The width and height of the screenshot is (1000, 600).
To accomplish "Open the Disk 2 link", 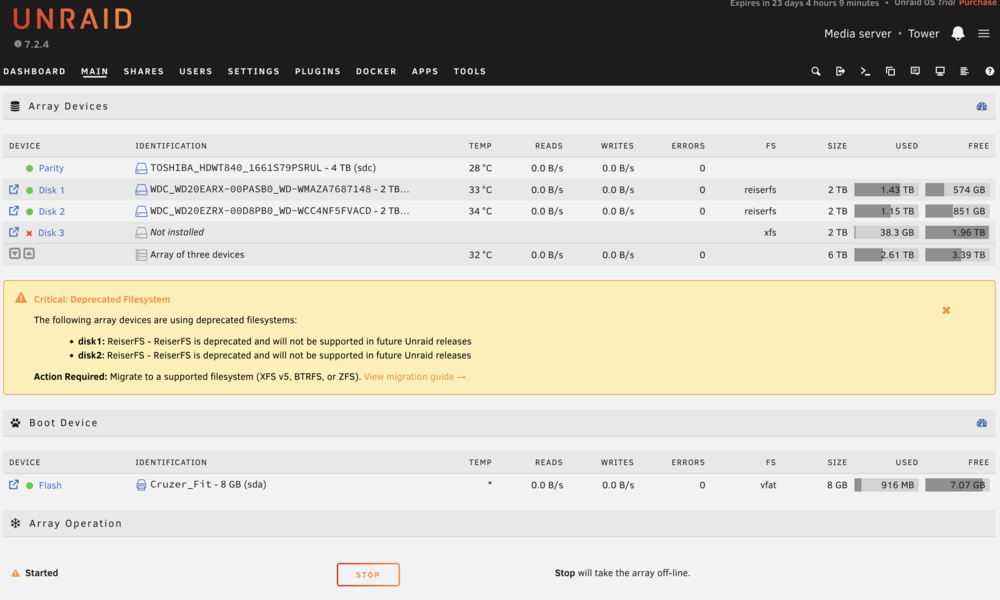I will click(x=51, y=211).
